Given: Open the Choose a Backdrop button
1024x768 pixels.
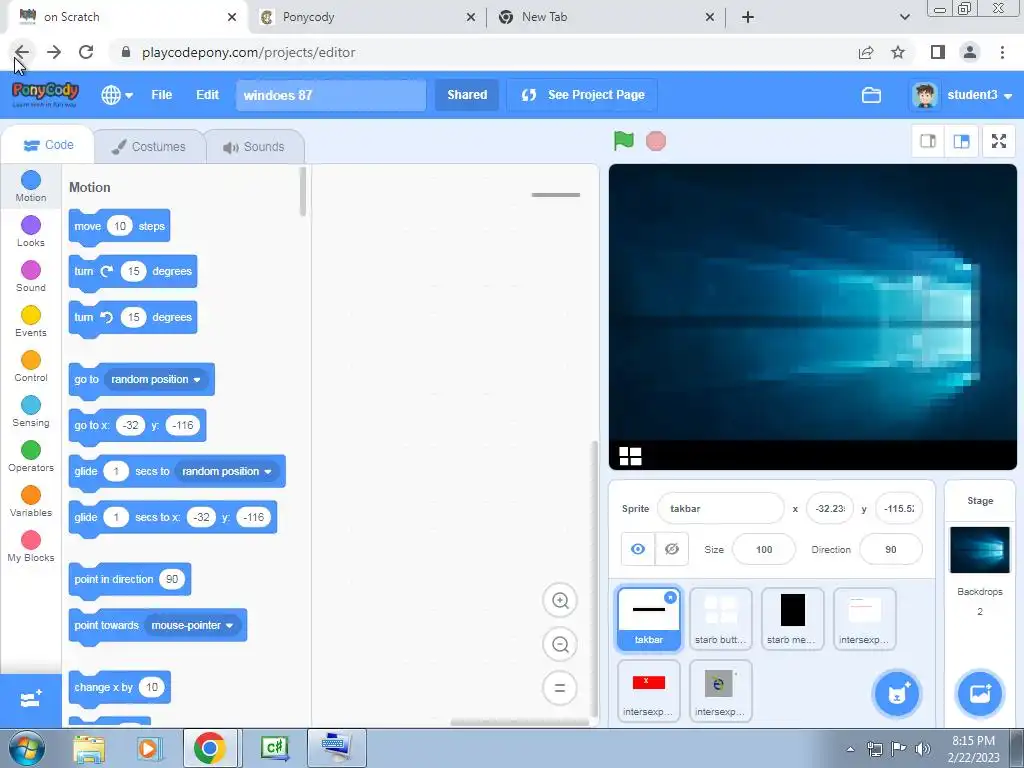Looking at the screenshot, I should pos(980,694).
